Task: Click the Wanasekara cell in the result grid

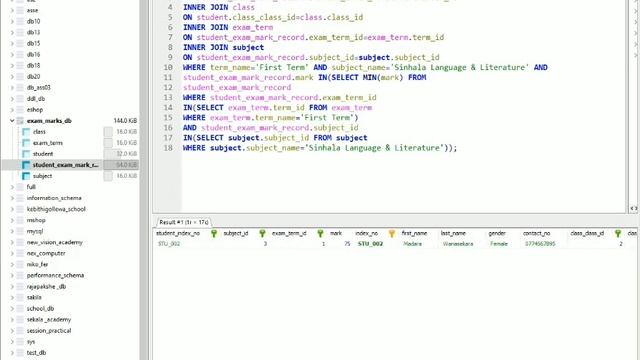Action: click(458, 244)
